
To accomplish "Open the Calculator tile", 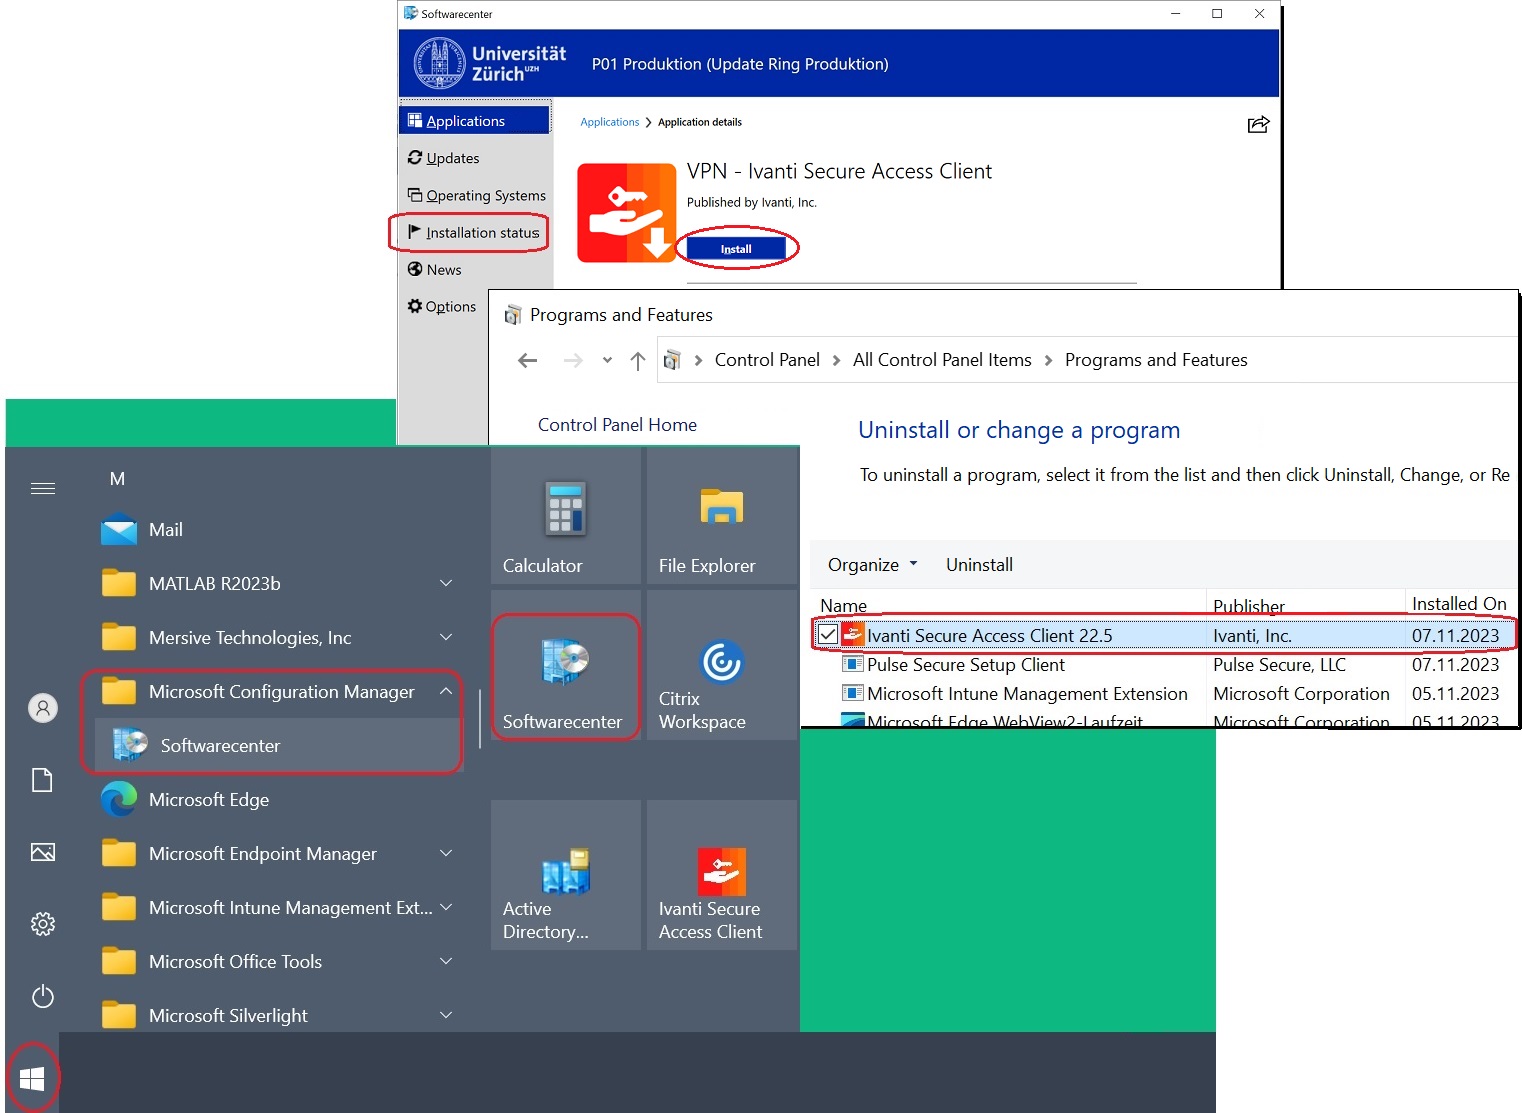I will [x=565, y=516].
